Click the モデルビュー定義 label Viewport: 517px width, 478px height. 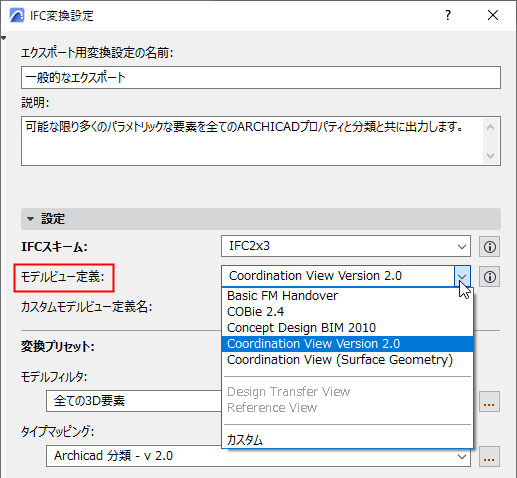coord(63,277)
